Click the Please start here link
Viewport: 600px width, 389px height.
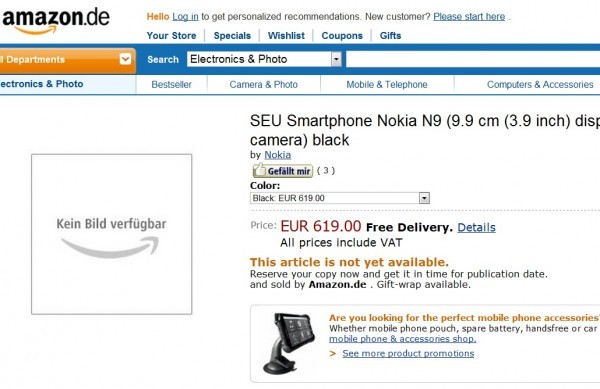pos(469,17)
